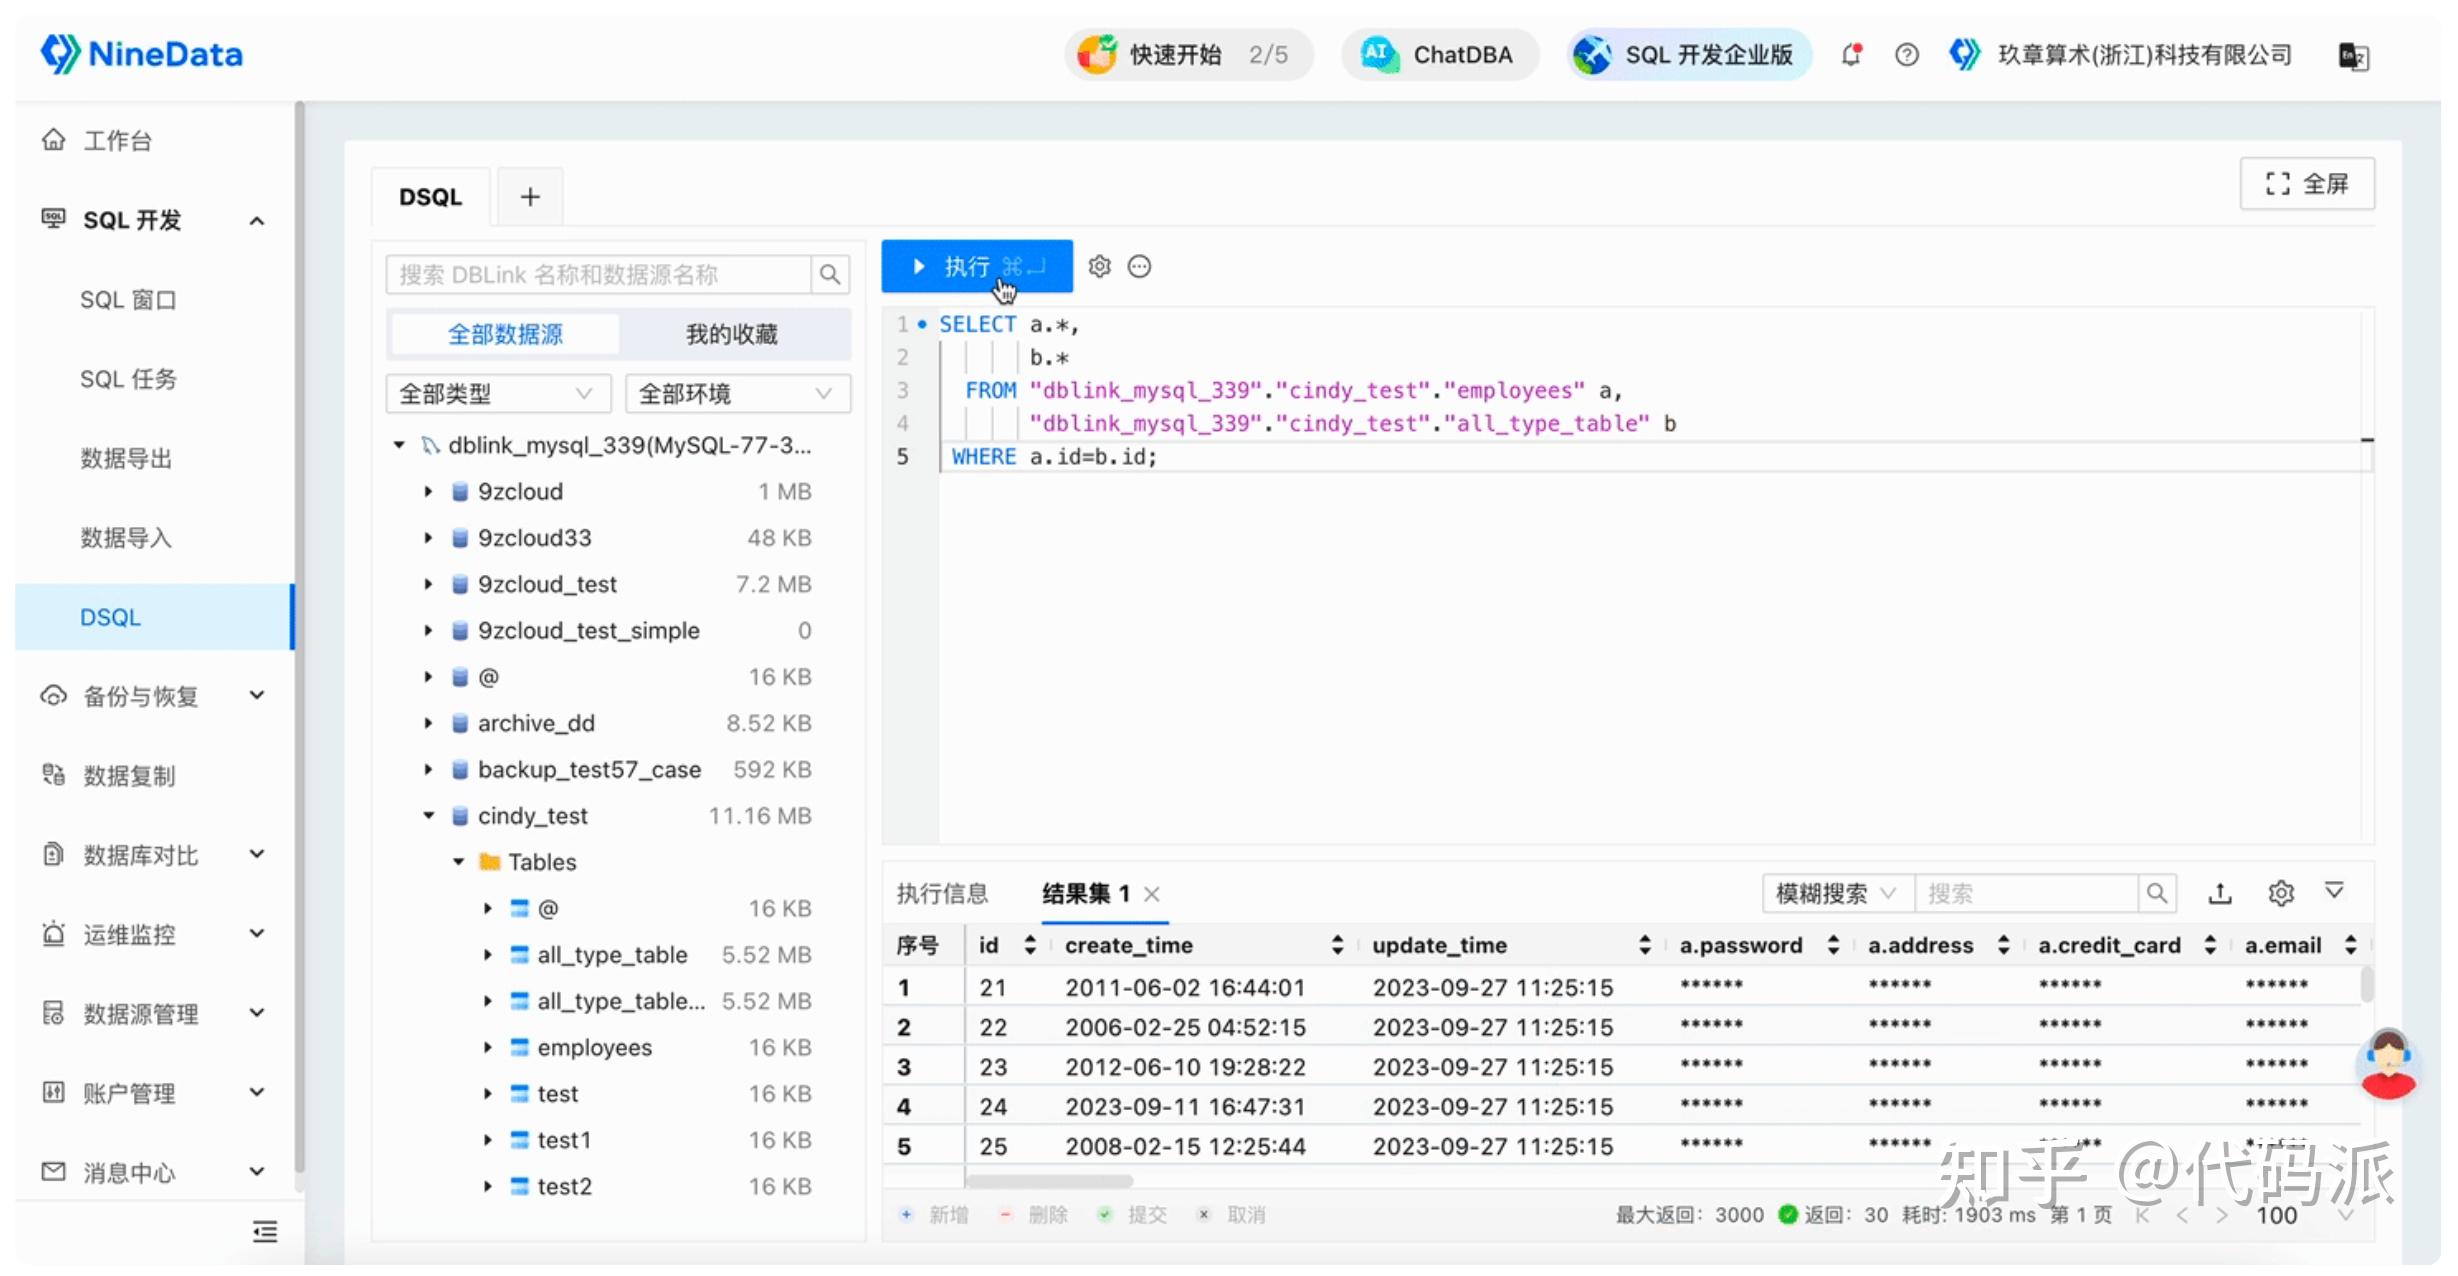Open the 全部类型 type dropdown
Screen dimensions: 2458x1276
(x=497, y=393)
